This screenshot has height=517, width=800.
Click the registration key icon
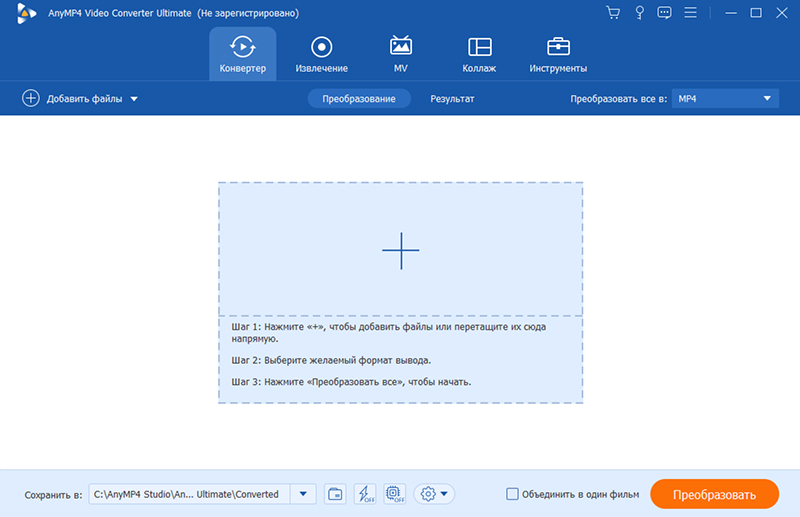(639, 13)
